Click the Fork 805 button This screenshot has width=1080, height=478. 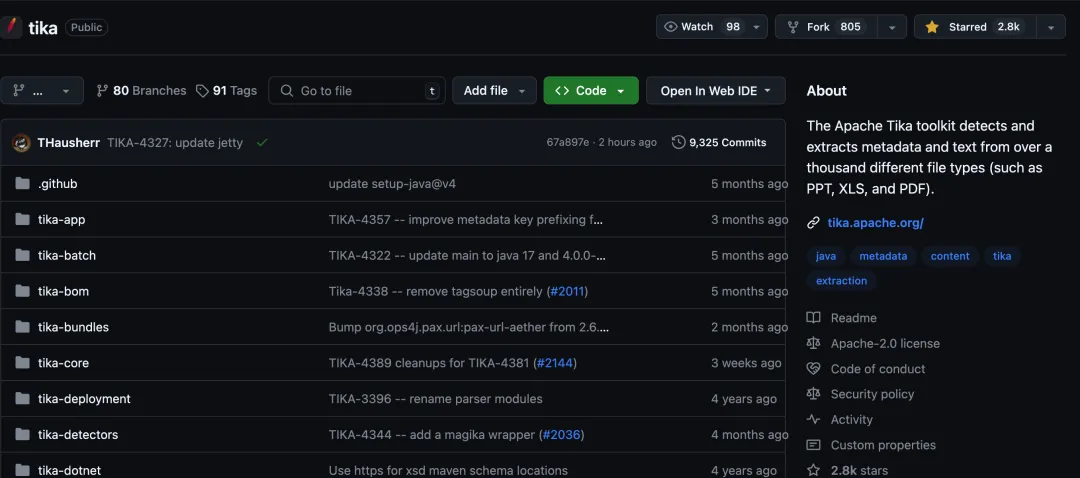click(x=827, y=27)
